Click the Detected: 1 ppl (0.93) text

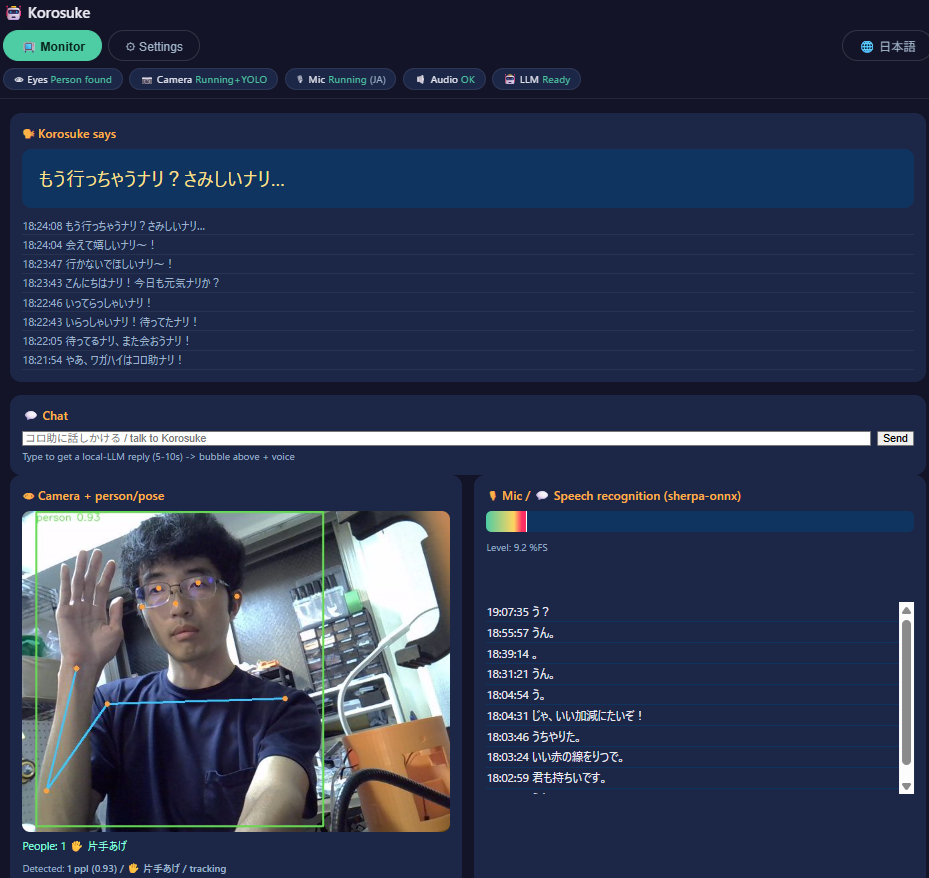click(70, 869)
